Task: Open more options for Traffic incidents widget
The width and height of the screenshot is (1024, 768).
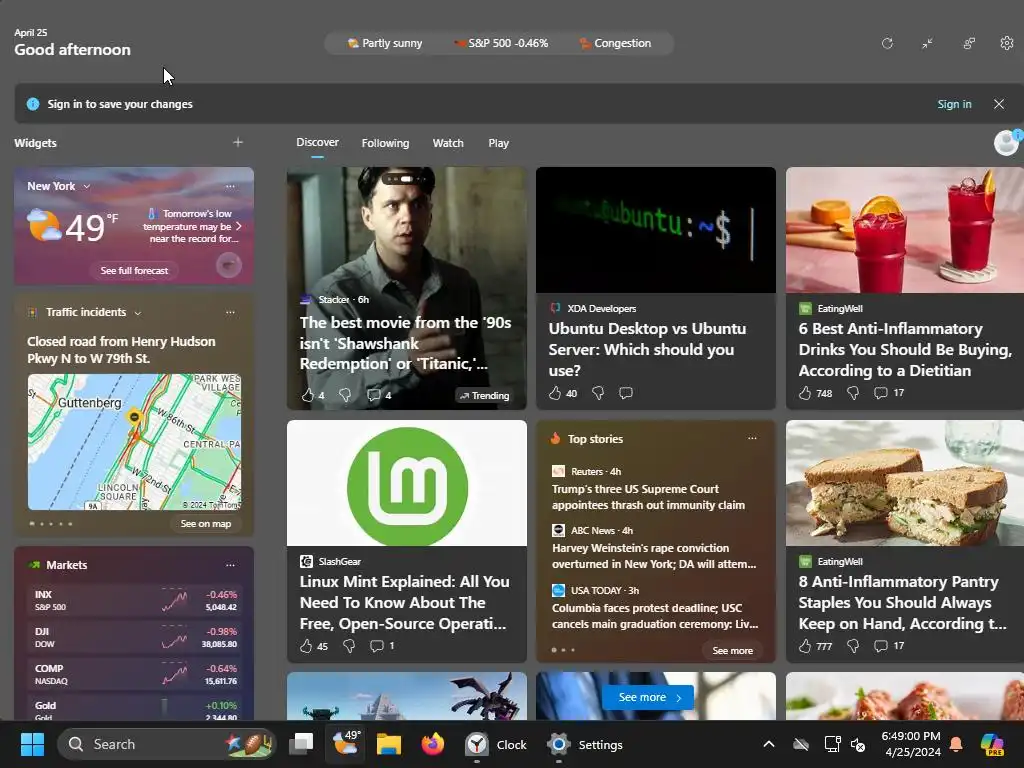Action: 230,312
